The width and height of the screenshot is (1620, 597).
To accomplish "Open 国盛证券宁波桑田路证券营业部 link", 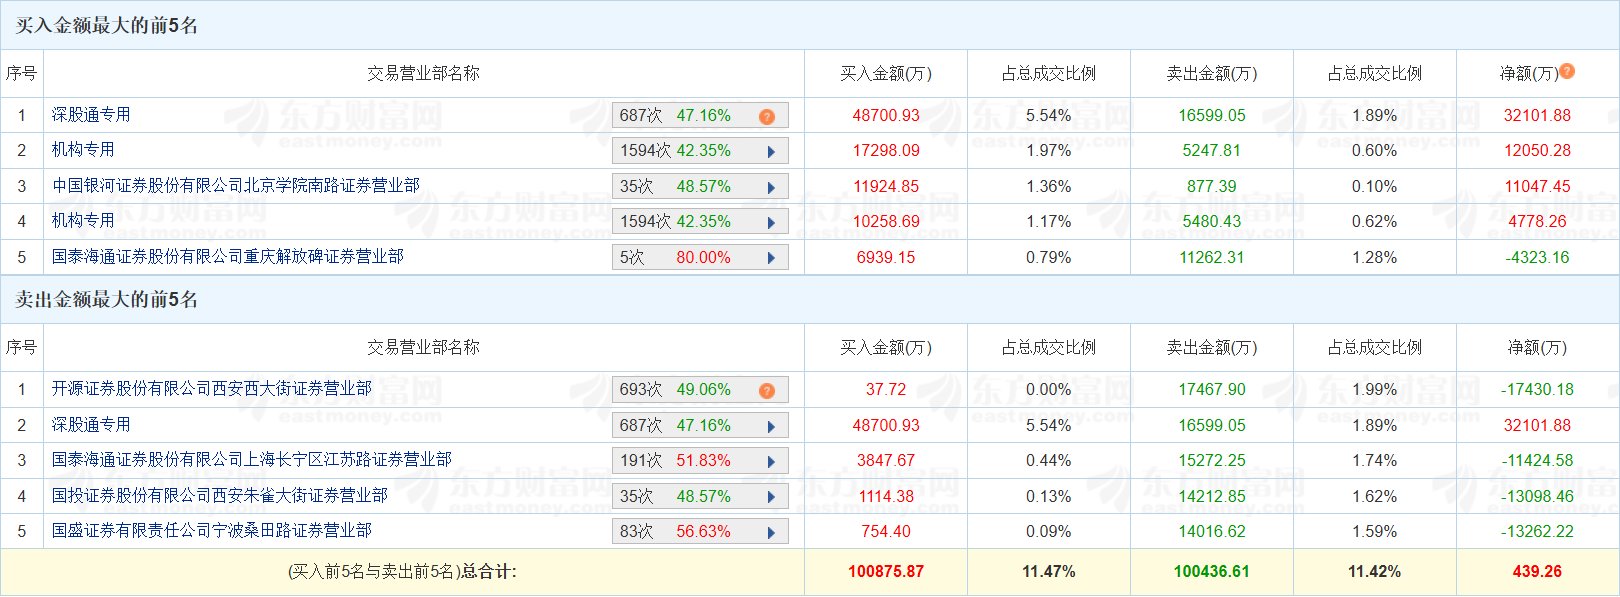I will pyautogui.click(x=212, y=531).
